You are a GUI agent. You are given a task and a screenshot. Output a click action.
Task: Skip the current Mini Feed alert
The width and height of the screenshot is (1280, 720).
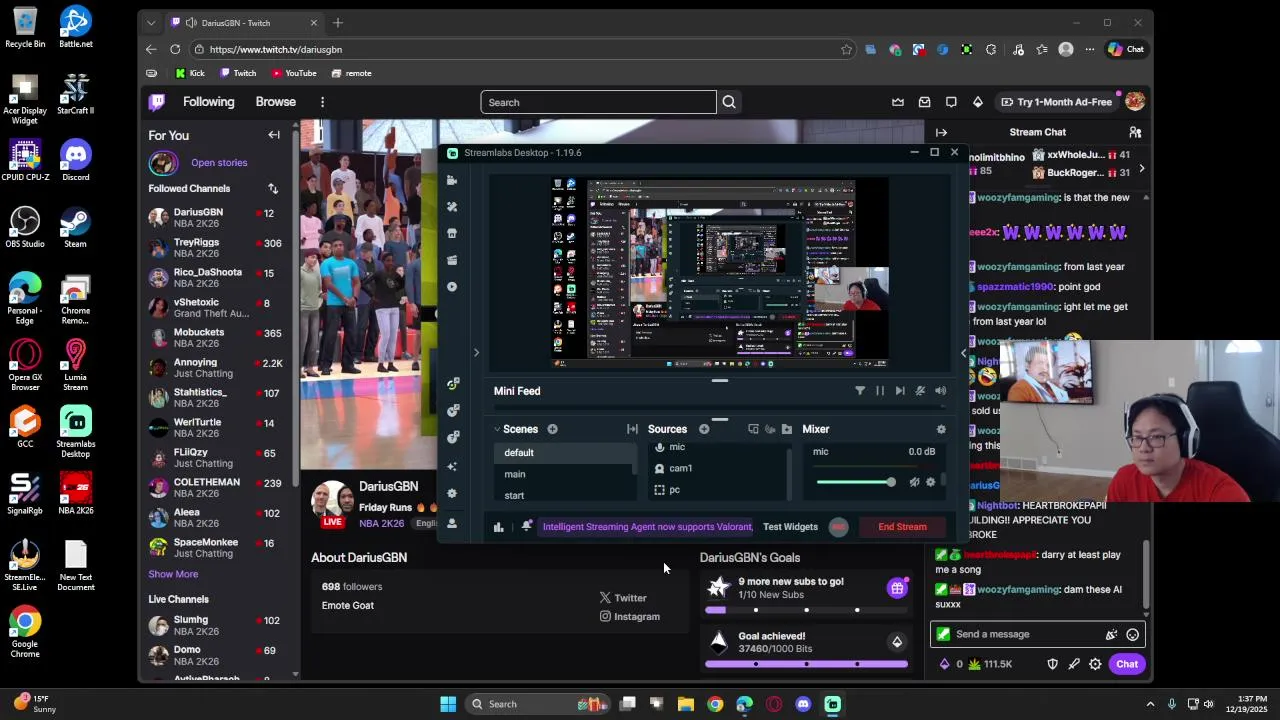(900, 391)
